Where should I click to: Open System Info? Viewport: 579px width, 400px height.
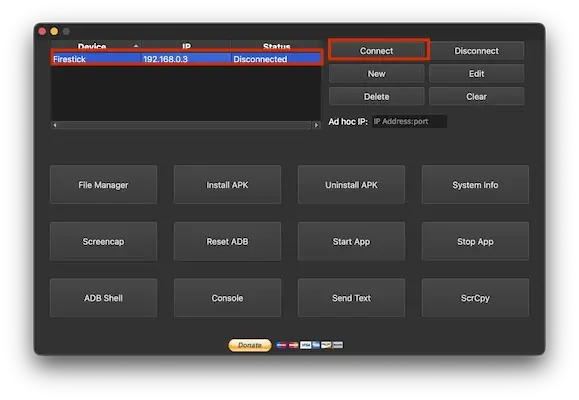pyautogui.click(x=475, y=185)
